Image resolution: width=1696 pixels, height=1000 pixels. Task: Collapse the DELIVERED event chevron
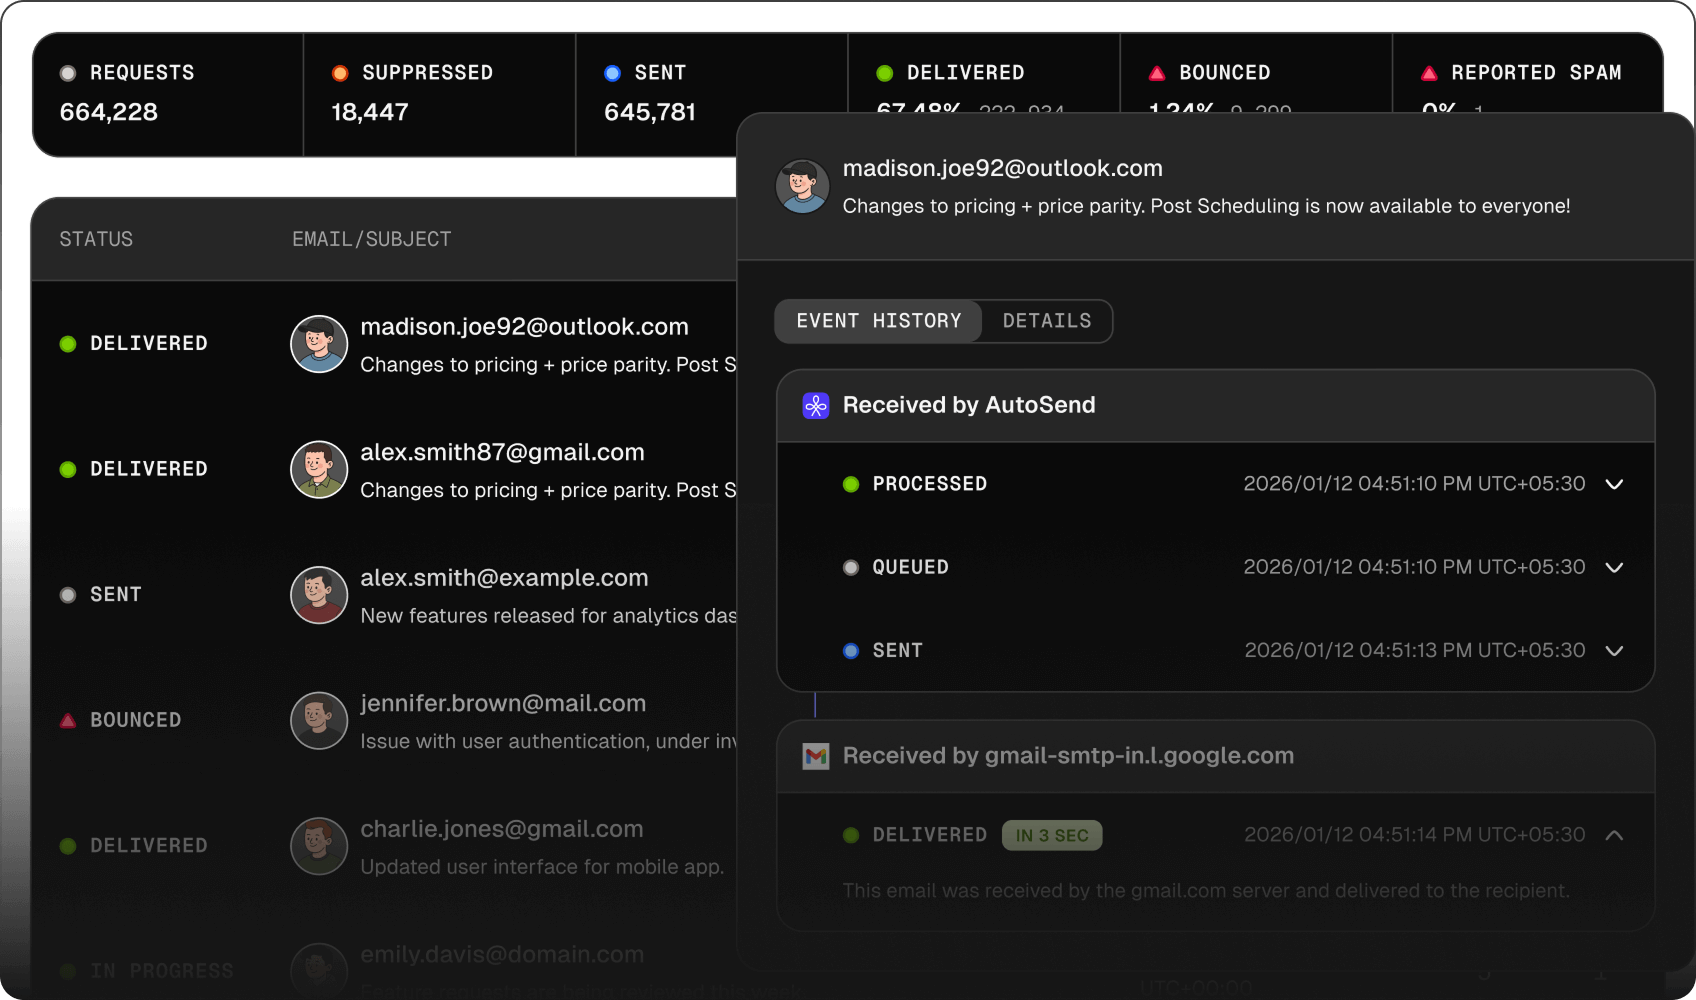coord(1614,835)
